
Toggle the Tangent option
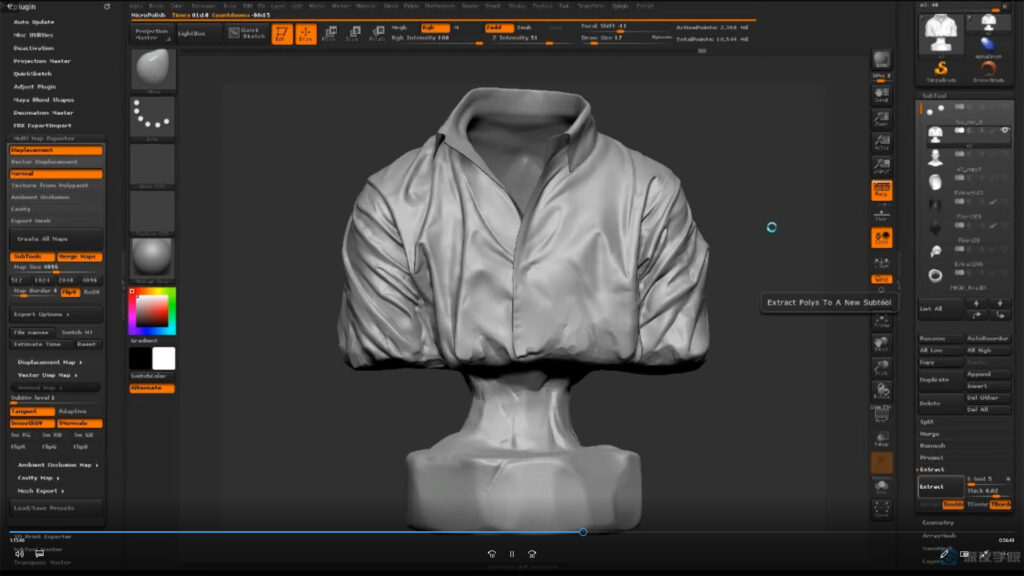click(32, 411)
